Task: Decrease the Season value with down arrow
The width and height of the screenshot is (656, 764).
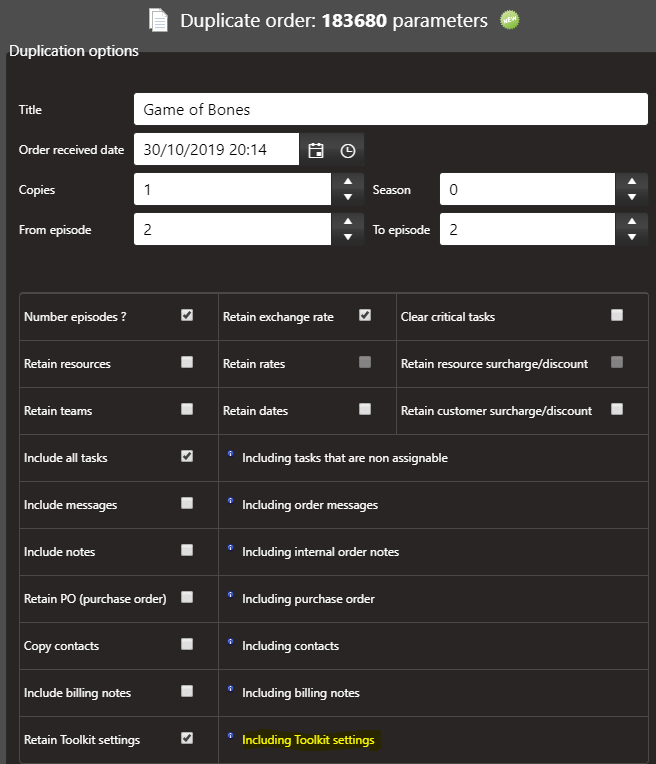Action: (x=631, y=197)
